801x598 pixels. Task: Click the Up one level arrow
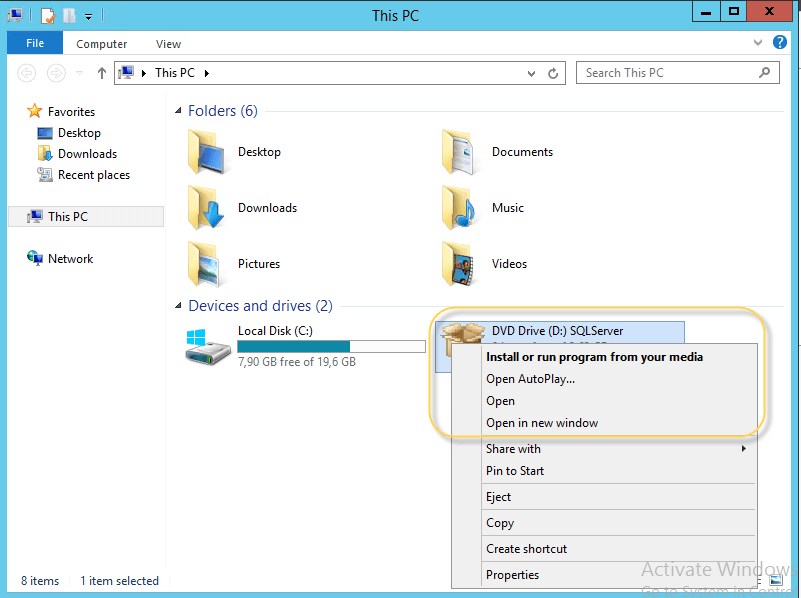click(x=101, y=73)
